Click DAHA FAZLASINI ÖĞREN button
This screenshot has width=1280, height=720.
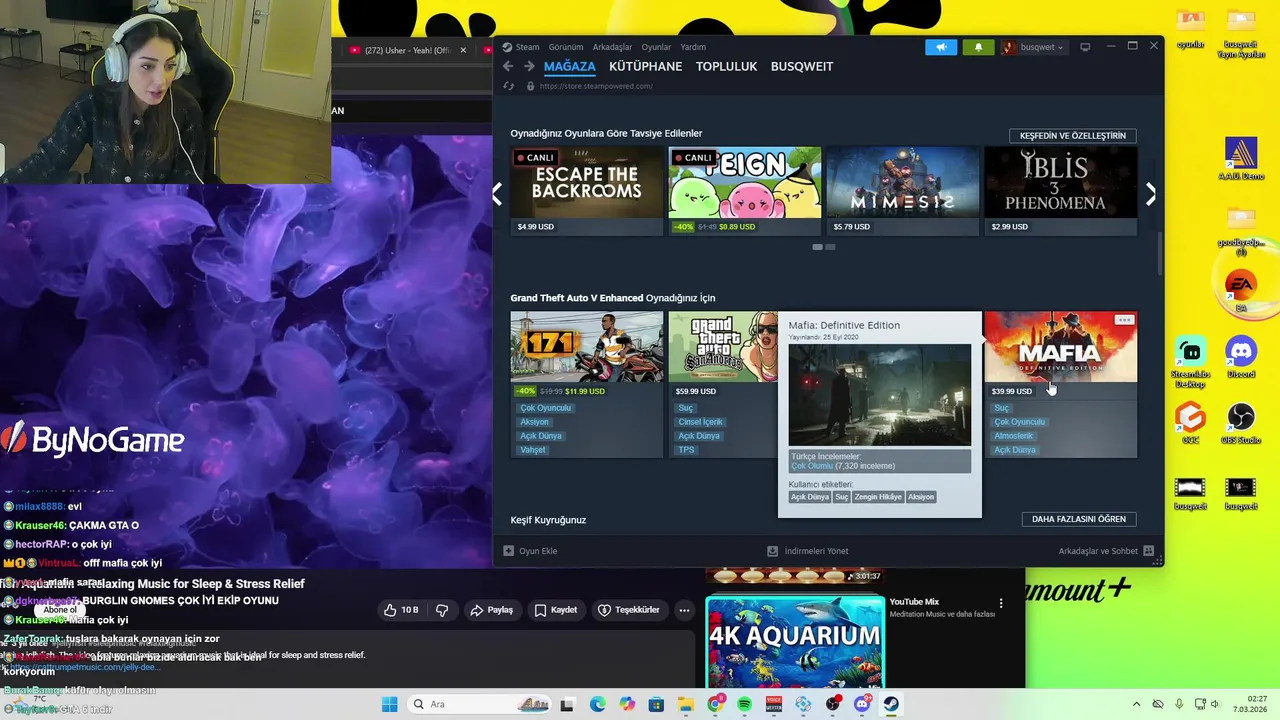pyautogui.click(x=1079, y=519)
